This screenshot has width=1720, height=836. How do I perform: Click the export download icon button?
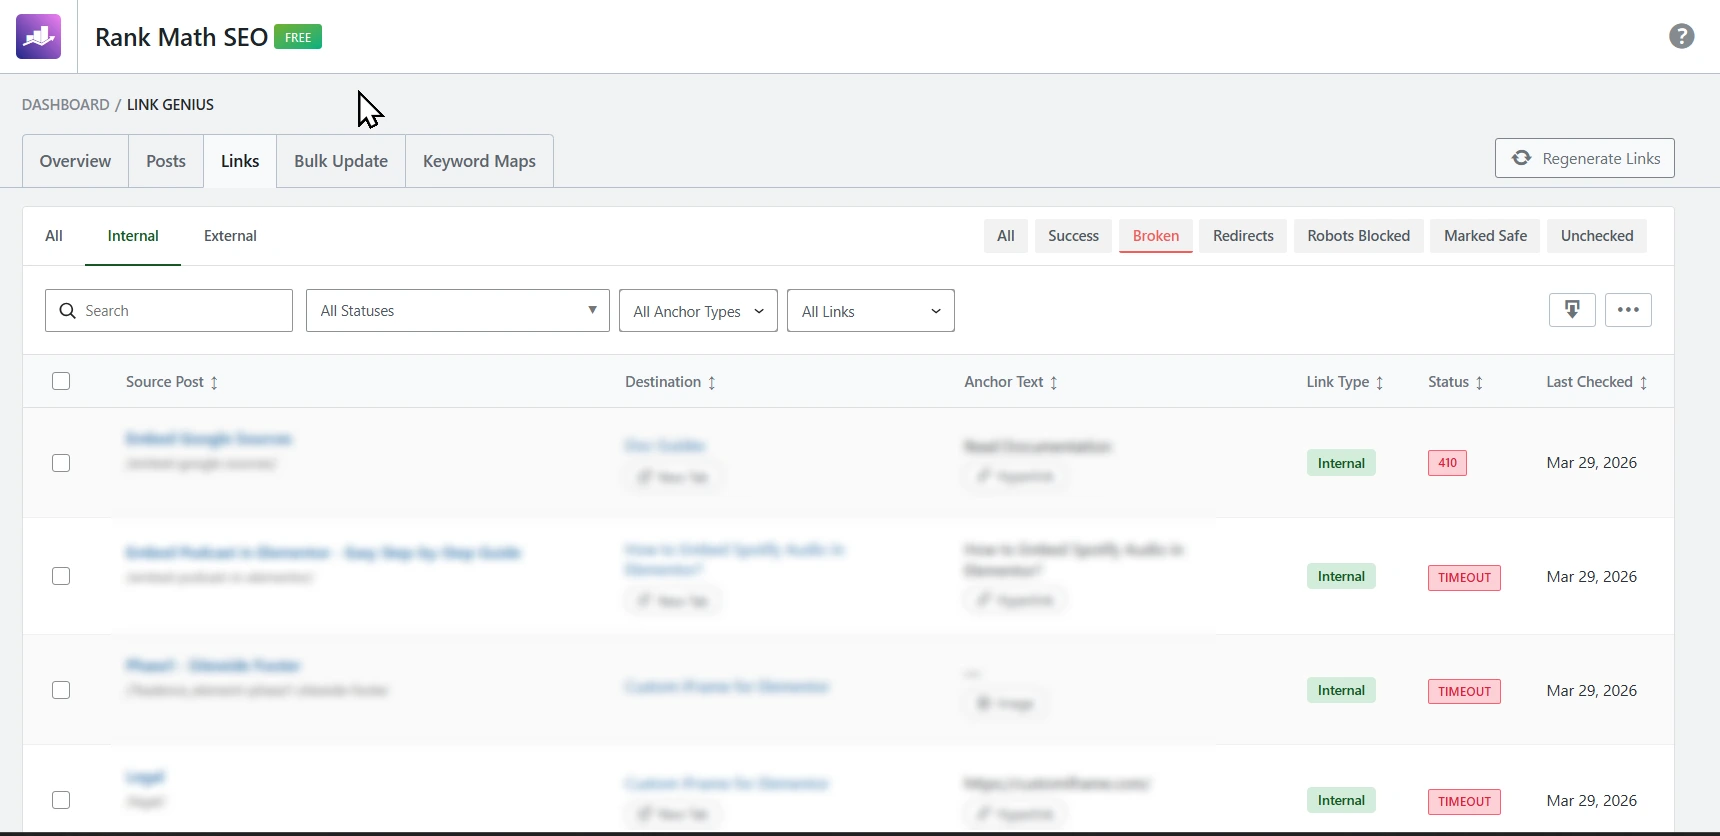[1572, 310]
